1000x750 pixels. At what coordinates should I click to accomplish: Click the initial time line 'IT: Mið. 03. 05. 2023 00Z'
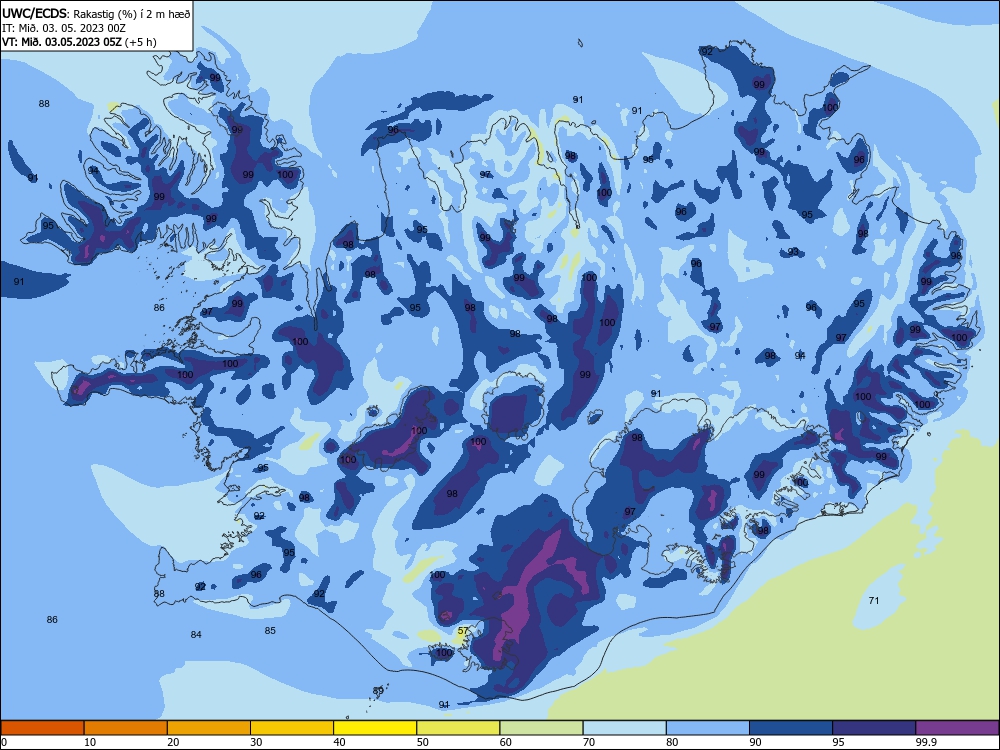(x=64, y=28)
